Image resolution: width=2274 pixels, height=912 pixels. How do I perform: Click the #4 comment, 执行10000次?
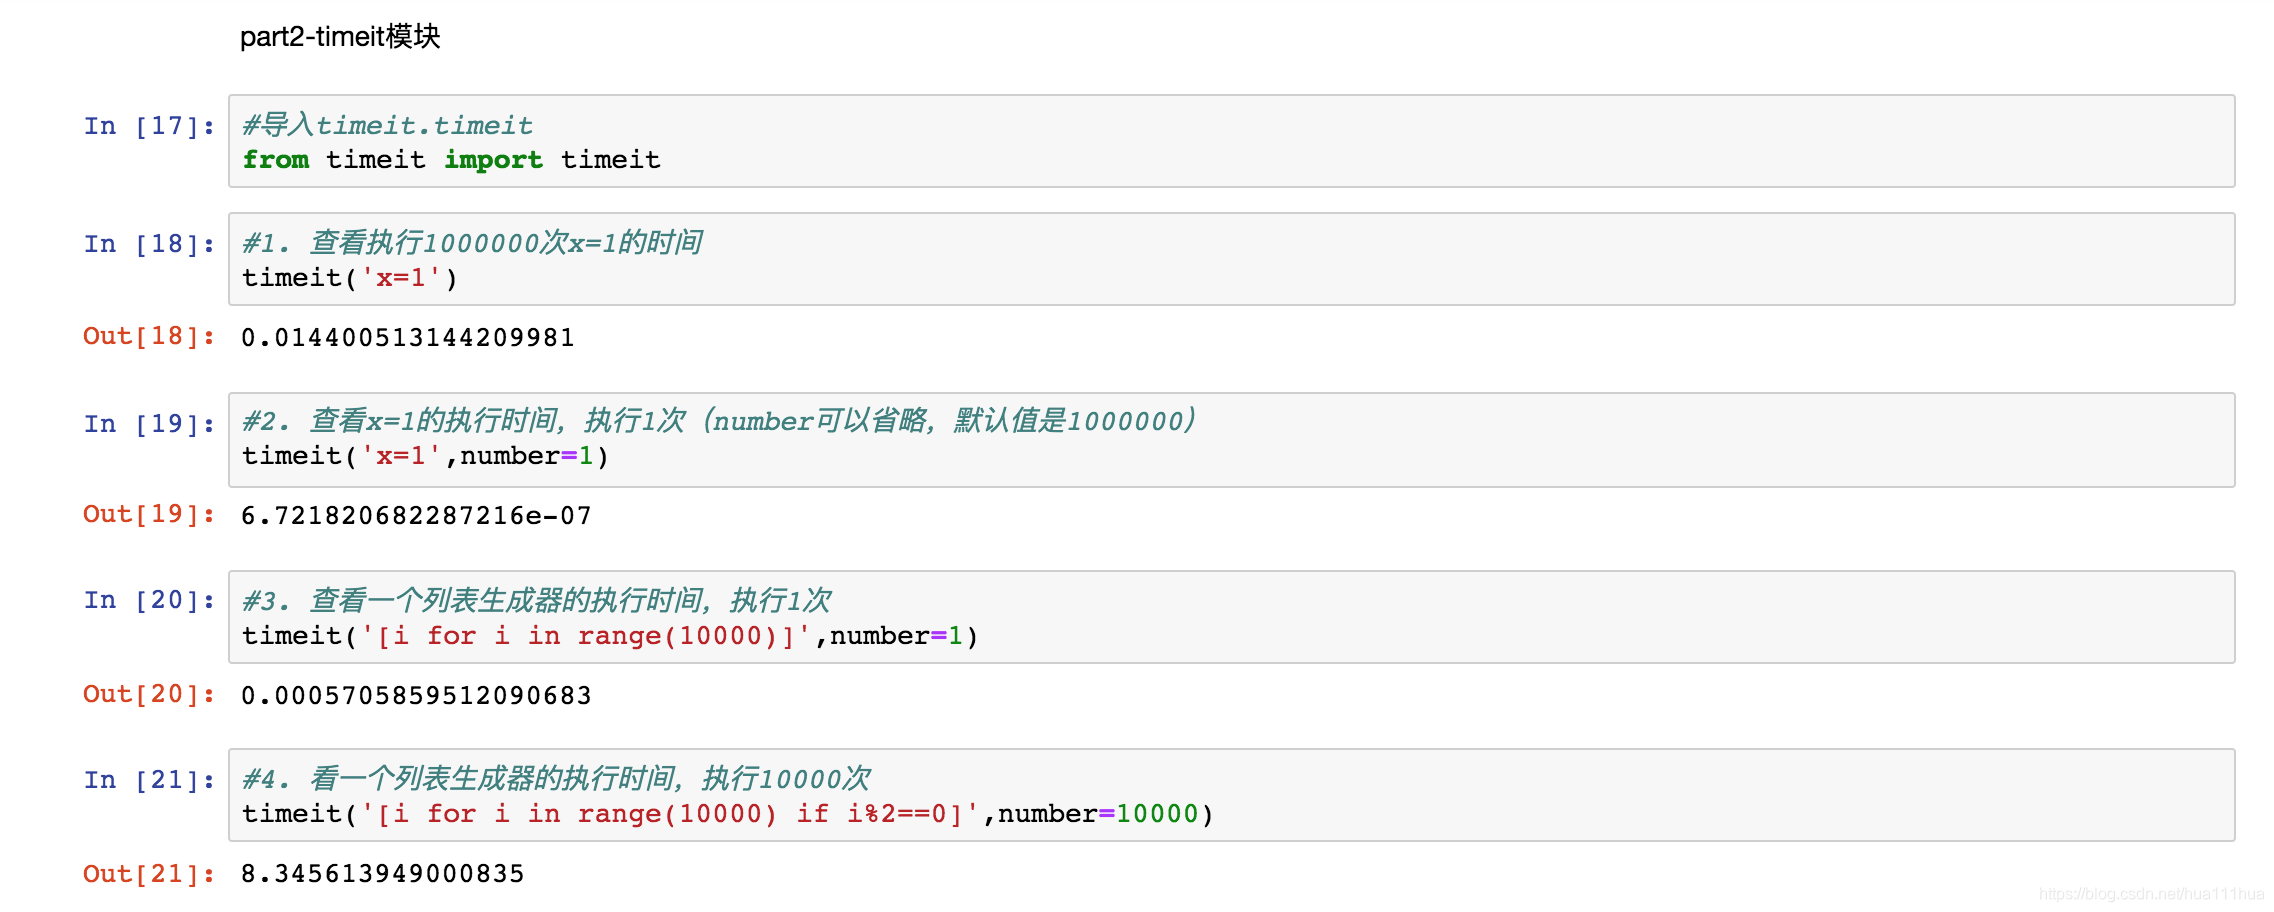[556, 778]
